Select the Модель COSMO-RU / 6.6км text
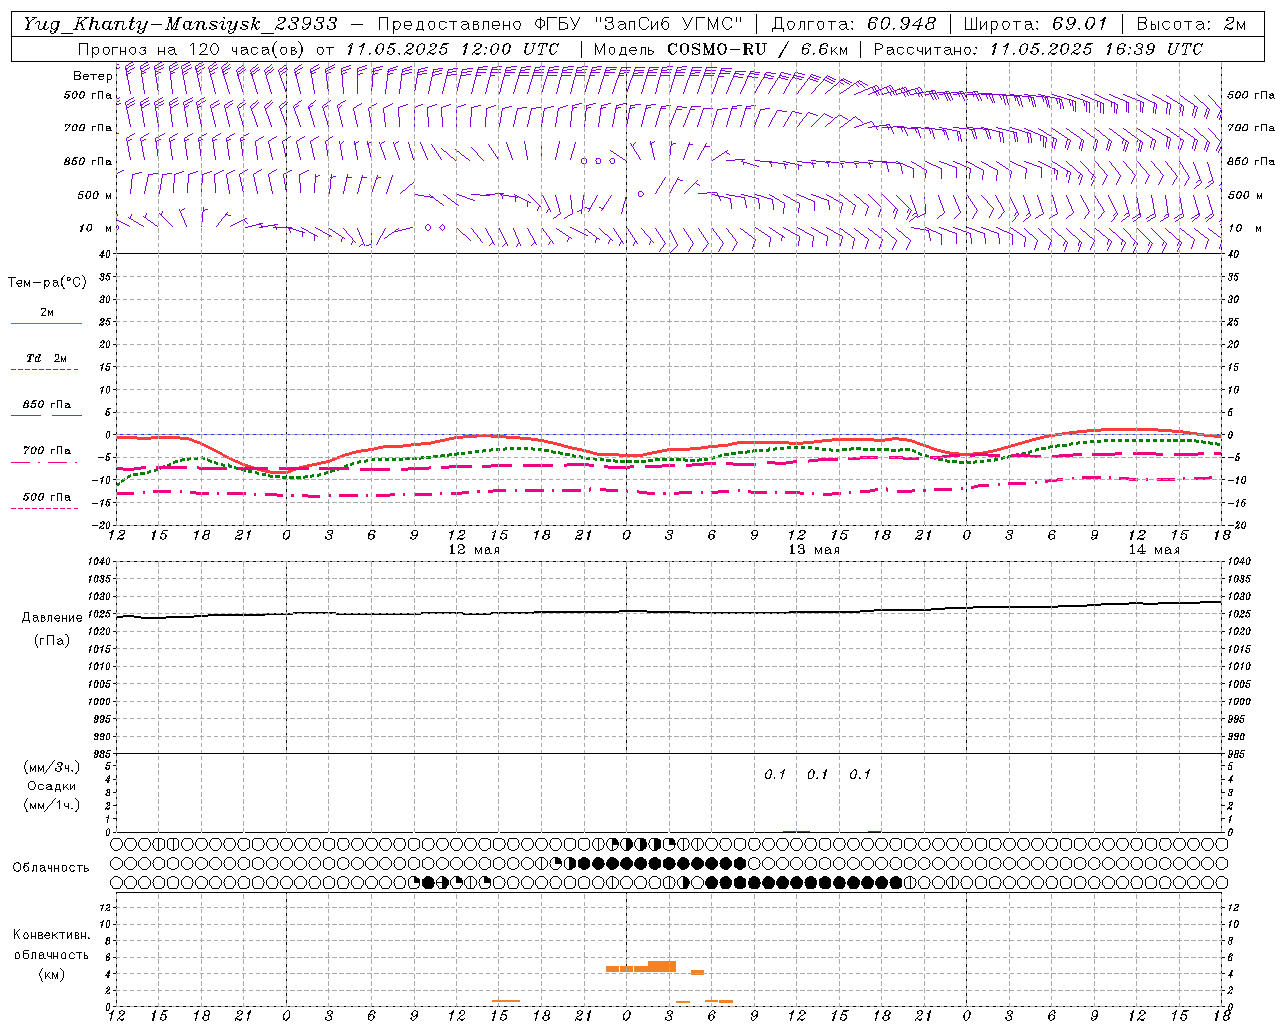Image resolution: width=1280 pixels, height=1024 pixels. [x=721, y=49]
